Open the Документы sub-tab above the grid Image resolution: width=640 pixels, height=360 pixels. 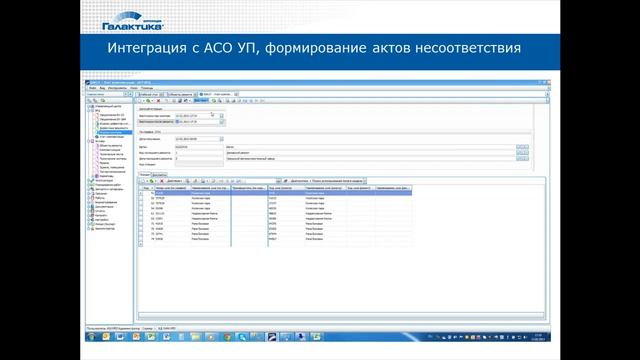[159, 175]
